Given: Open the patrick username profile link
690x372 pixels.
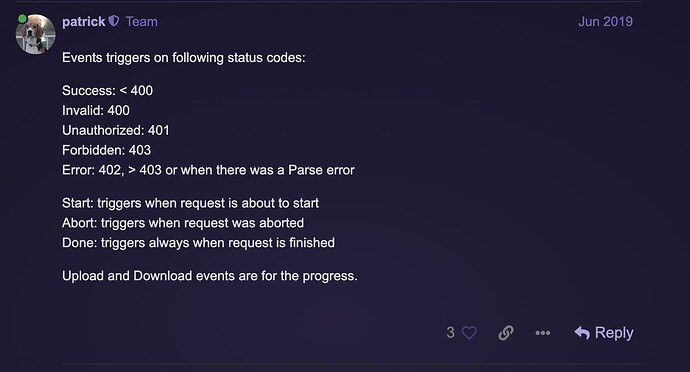Looking at the screenshot, I should 84,22.
